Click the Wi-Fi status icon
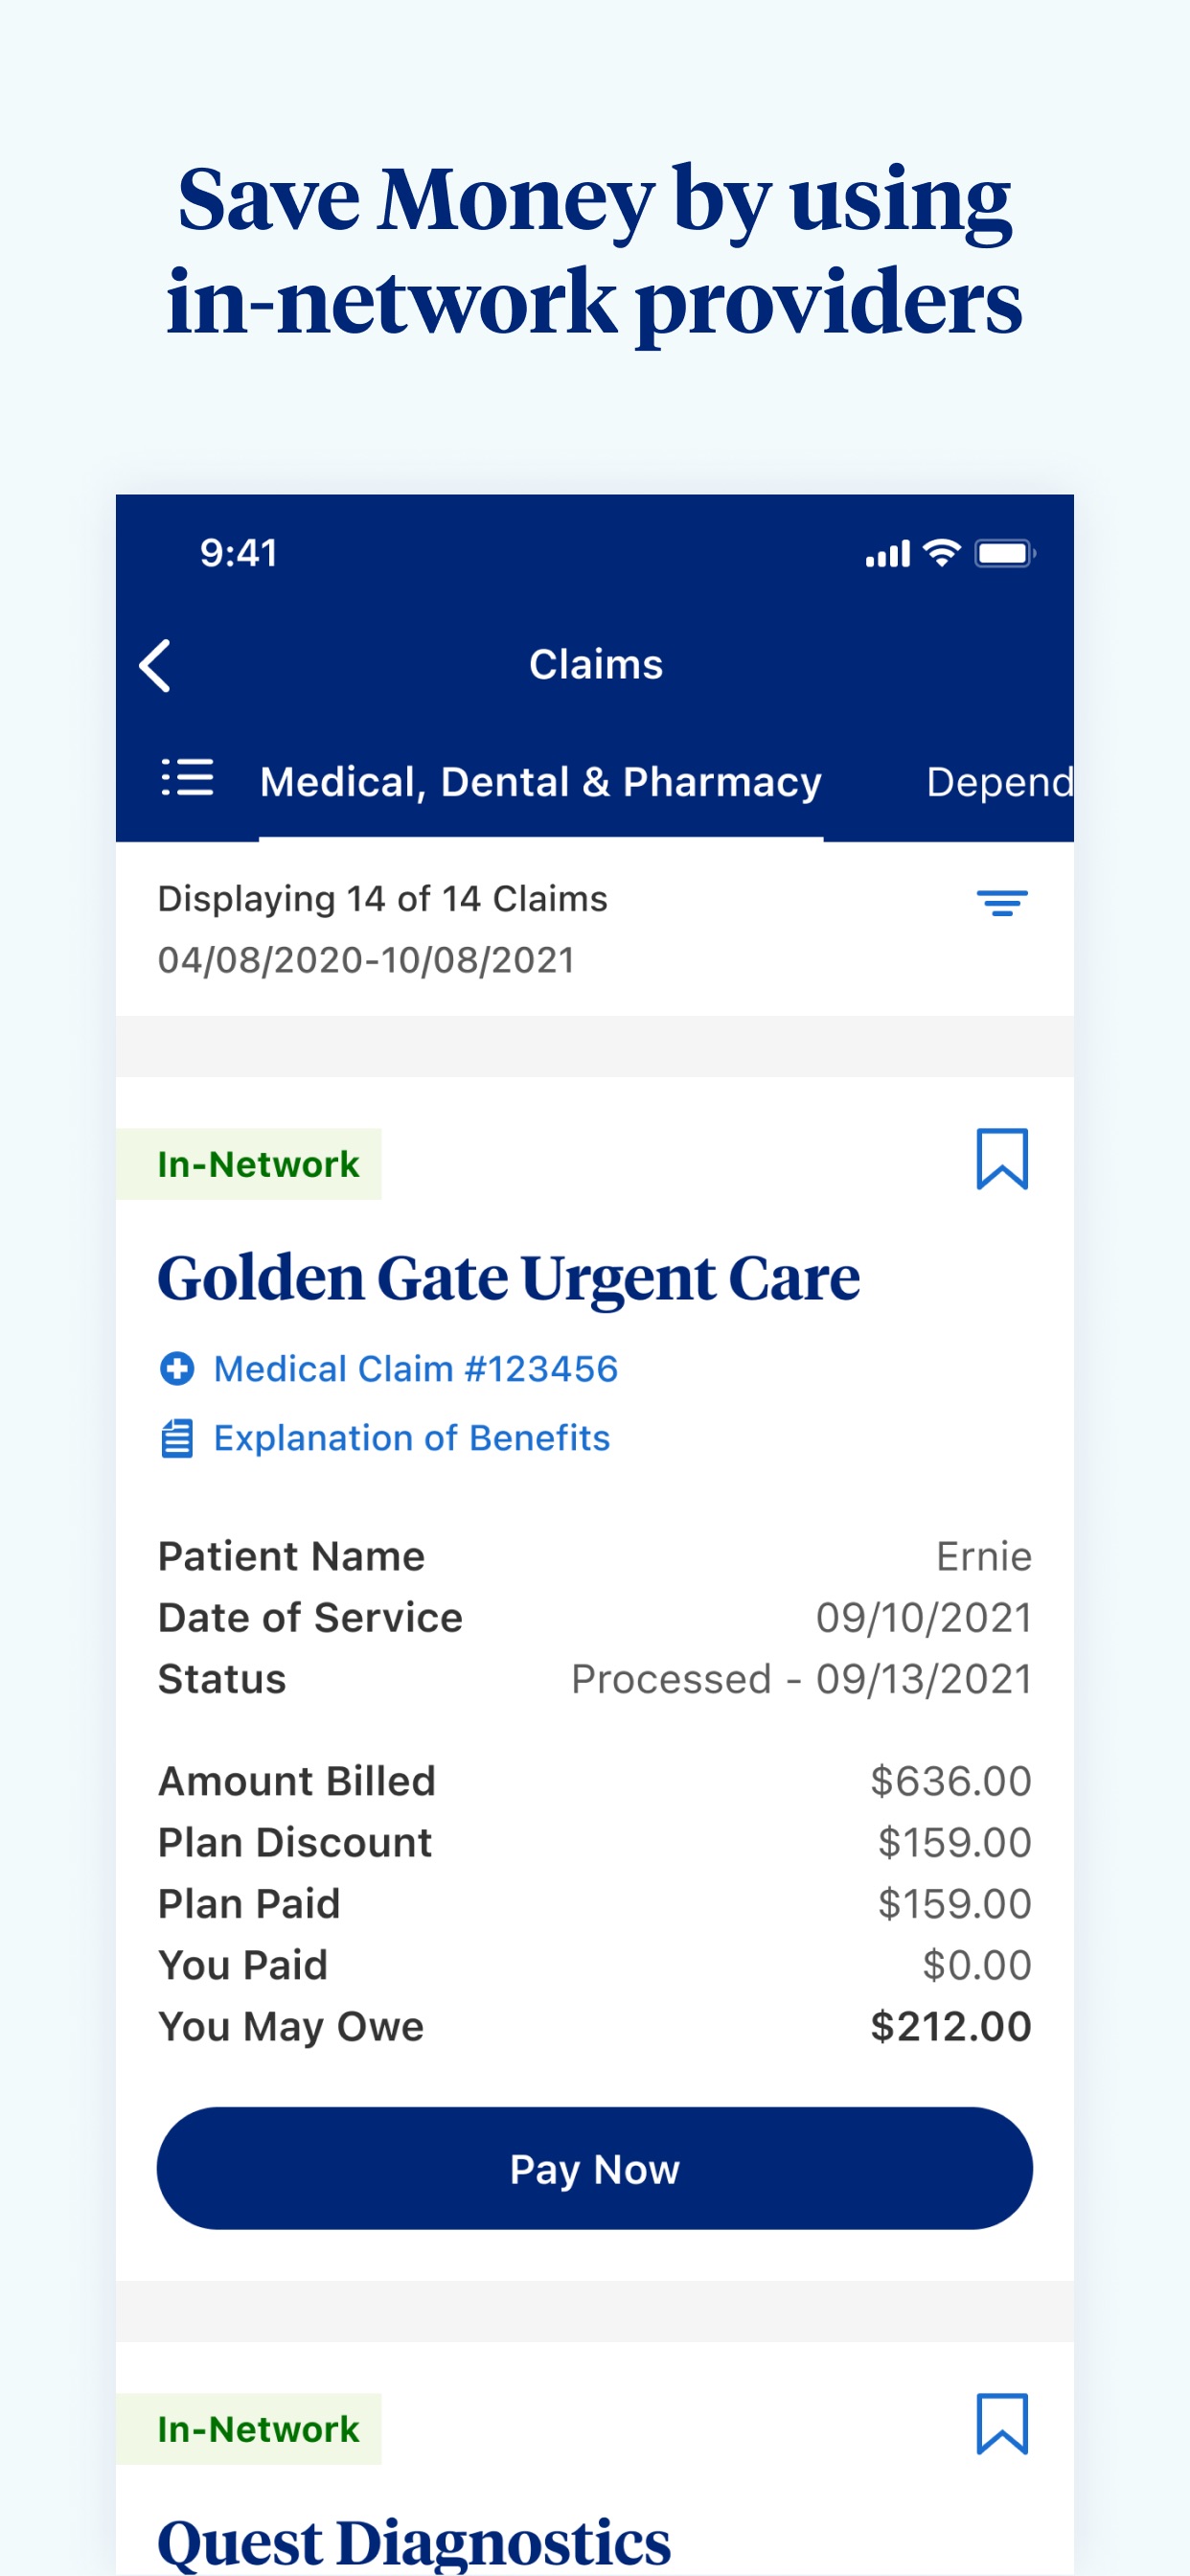This screenshot has height=2576, width=1190. coord(941,553)
